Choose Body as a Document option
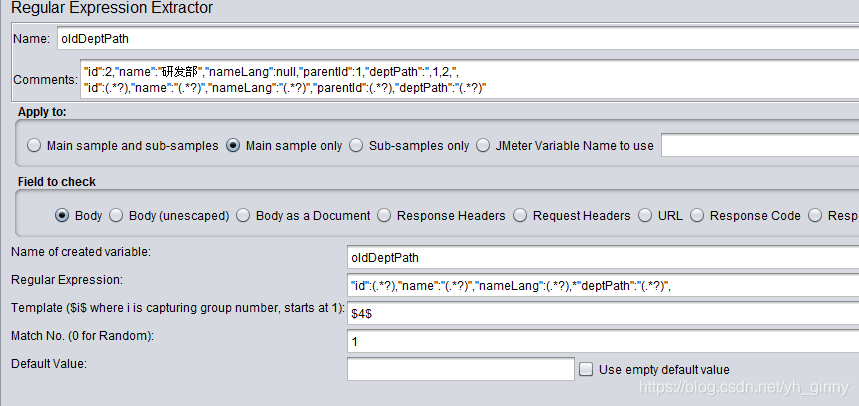The width and height of the screenshot is (859, 406). (x=243, y=216)
